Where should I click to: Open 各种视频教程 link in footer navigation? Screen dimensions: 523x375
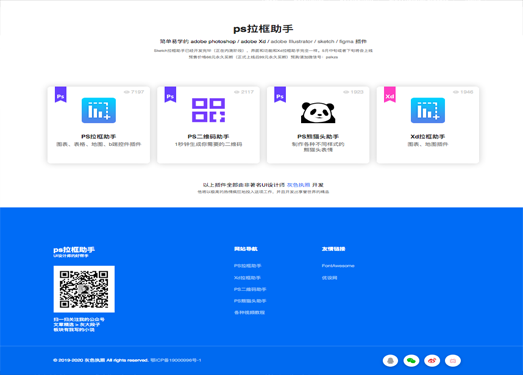click(x=249, y=313)
